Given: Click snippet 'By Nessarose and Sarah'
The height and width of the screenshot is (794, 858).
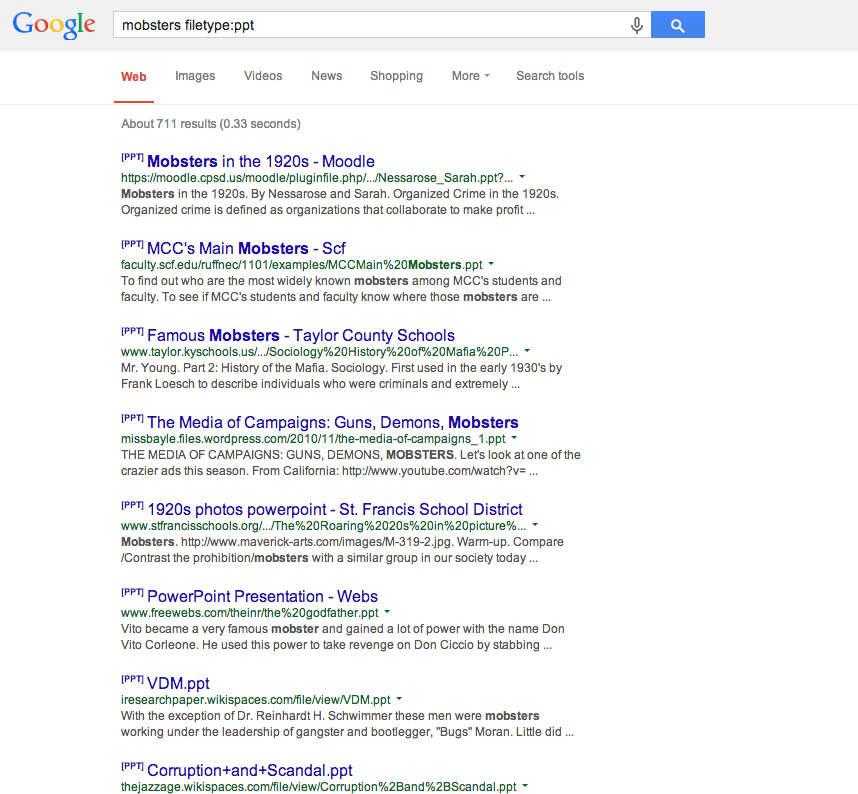Looking at the screenshot, I should (340, 202).
